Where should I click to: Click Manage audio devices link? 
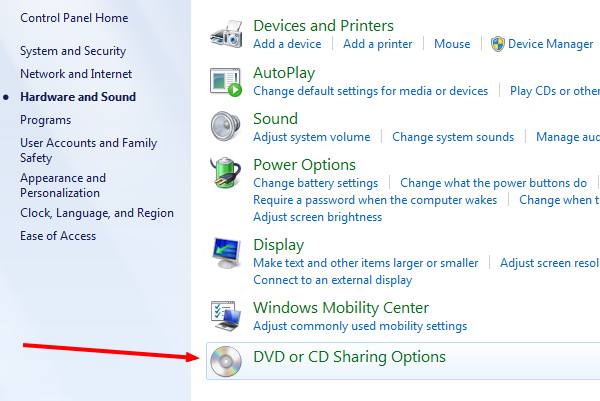click(x=568, y=137)
